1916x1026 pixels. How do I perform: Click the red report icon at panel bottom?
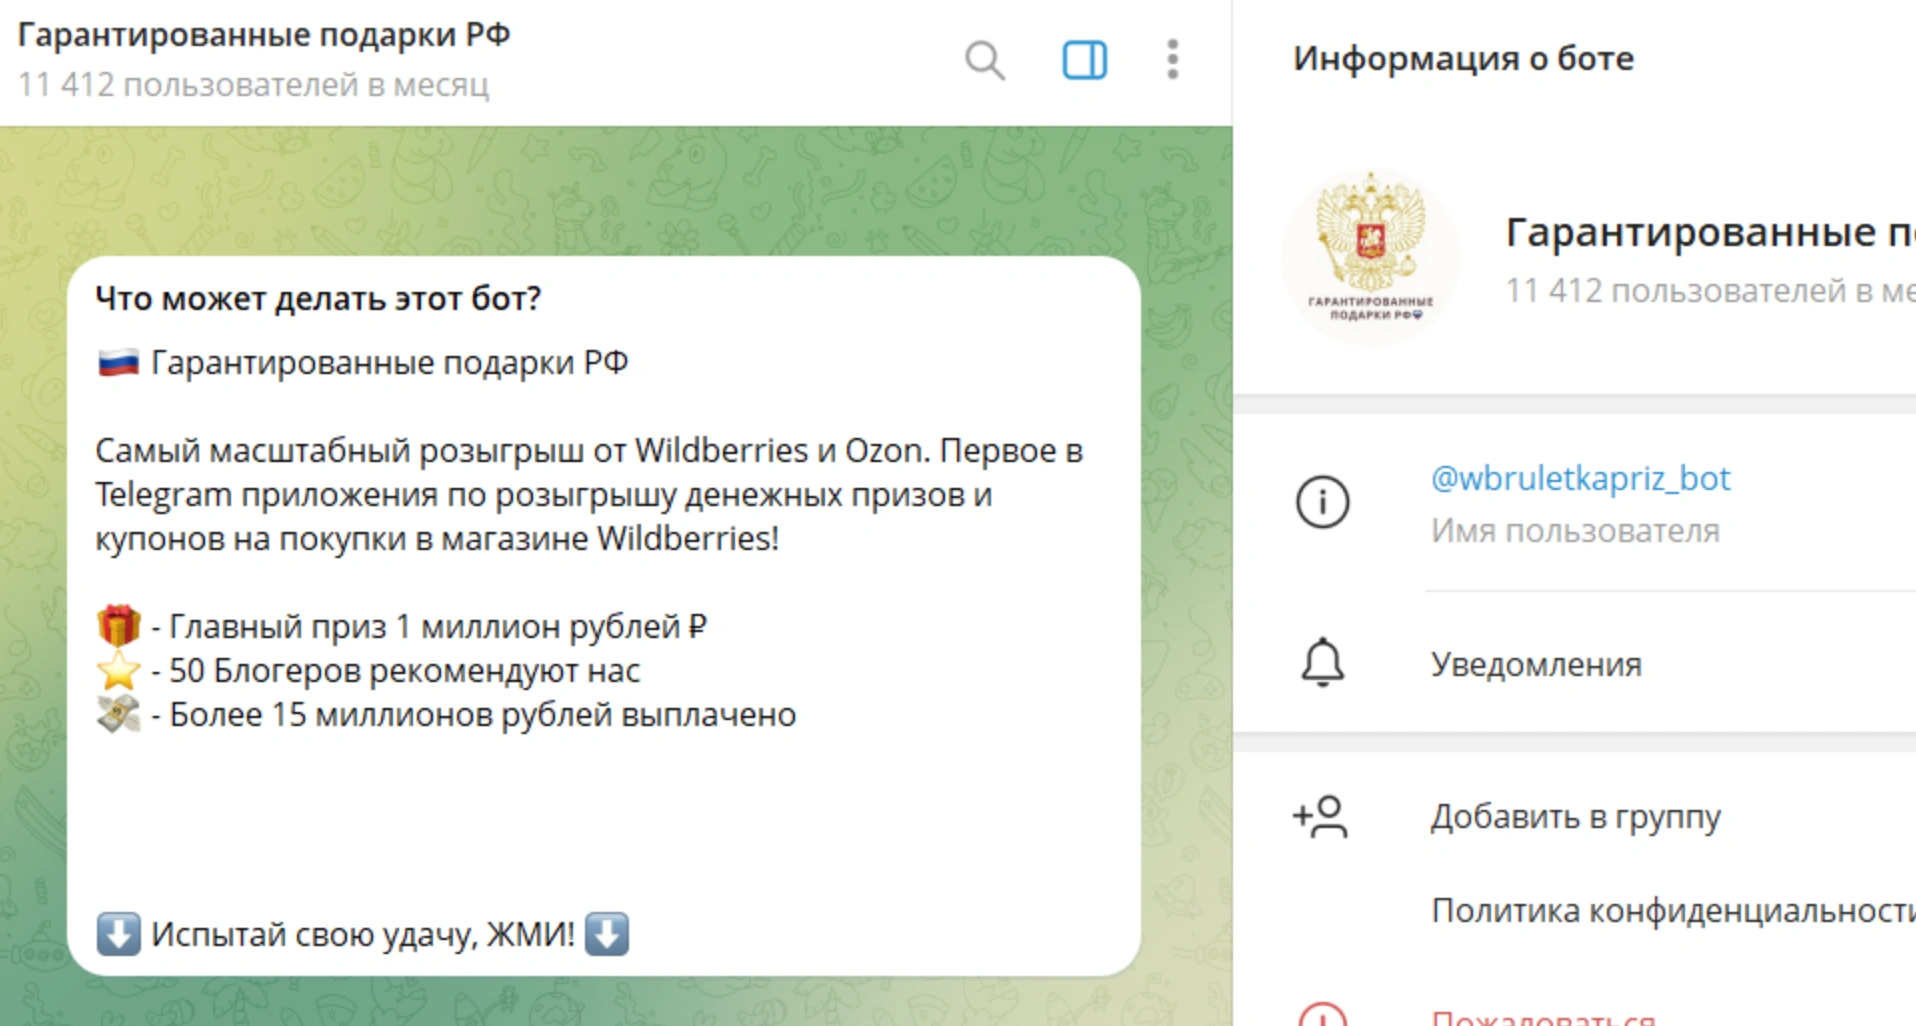(1322, 1014)
